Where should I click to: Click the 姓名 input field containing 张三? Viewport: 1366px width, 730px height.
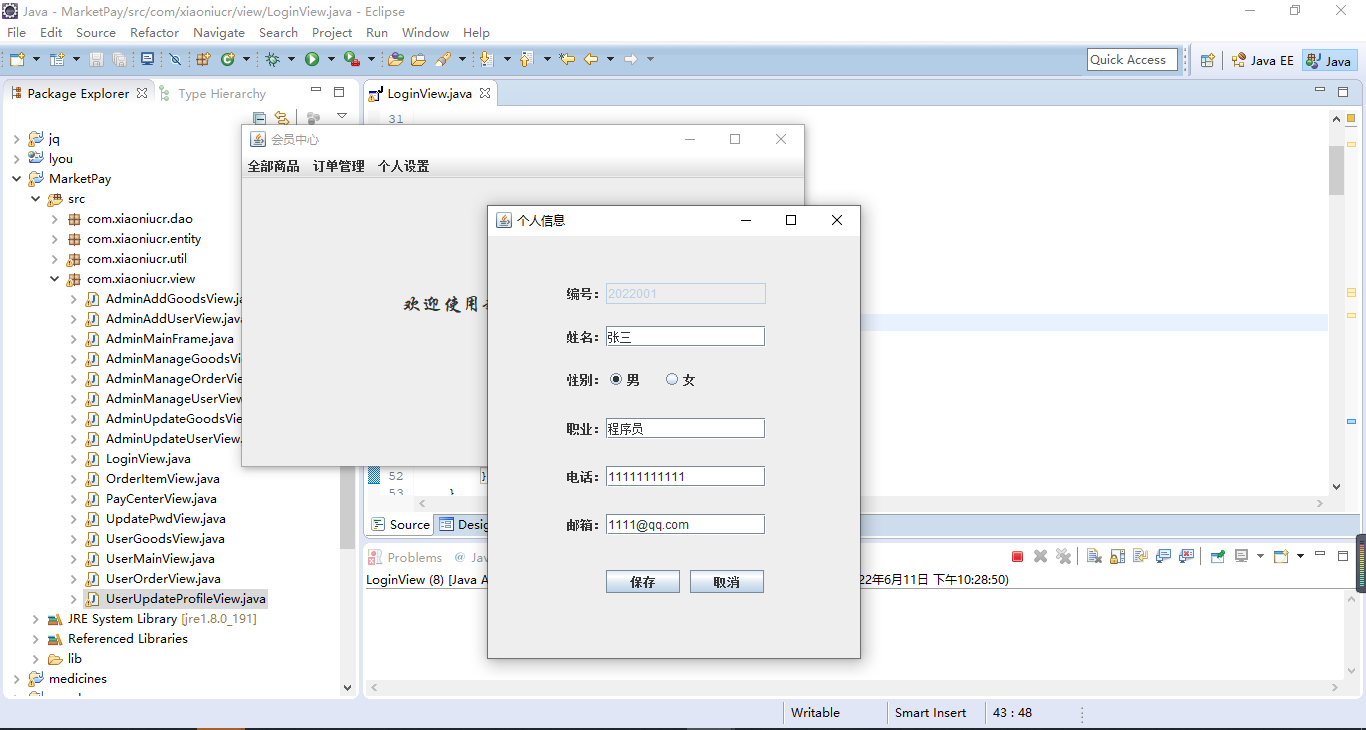click(x=685, y=337)
